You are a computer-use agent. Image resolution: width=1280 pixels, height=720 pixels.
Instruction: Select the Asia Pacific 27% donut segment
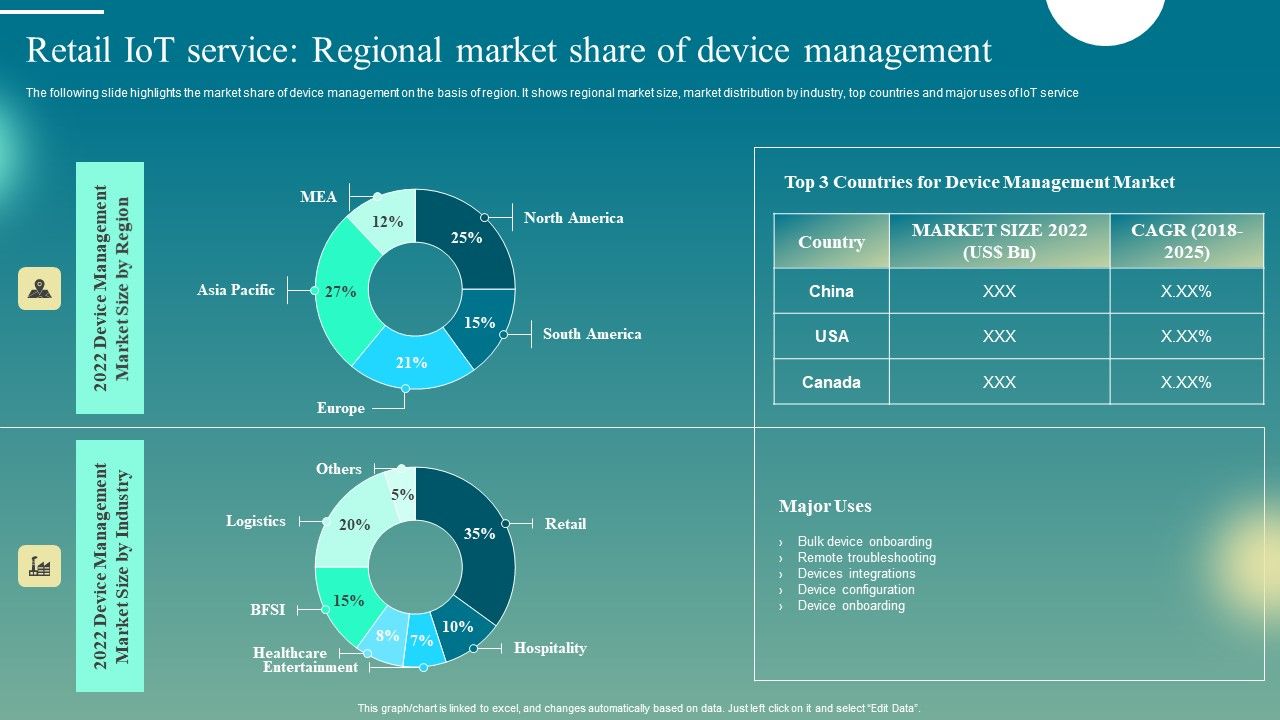point(340,292)
